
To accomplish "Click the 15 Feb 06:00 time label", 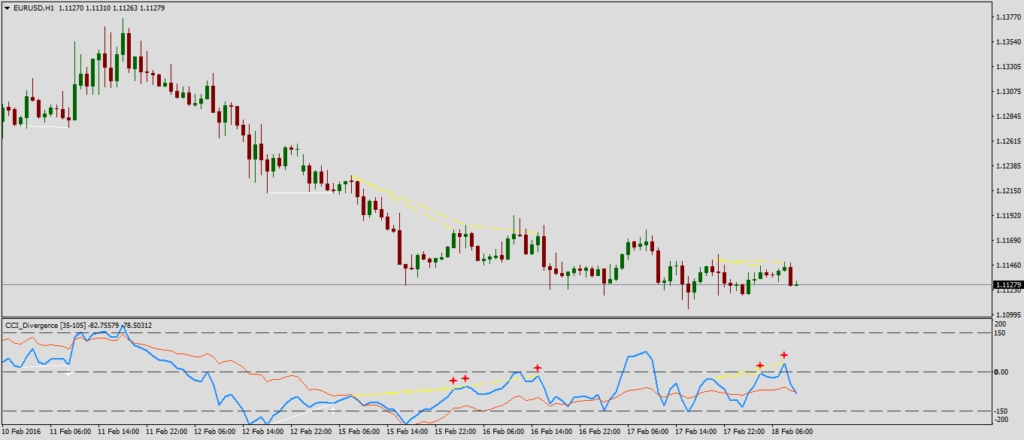I will click(x=359, y=431).
